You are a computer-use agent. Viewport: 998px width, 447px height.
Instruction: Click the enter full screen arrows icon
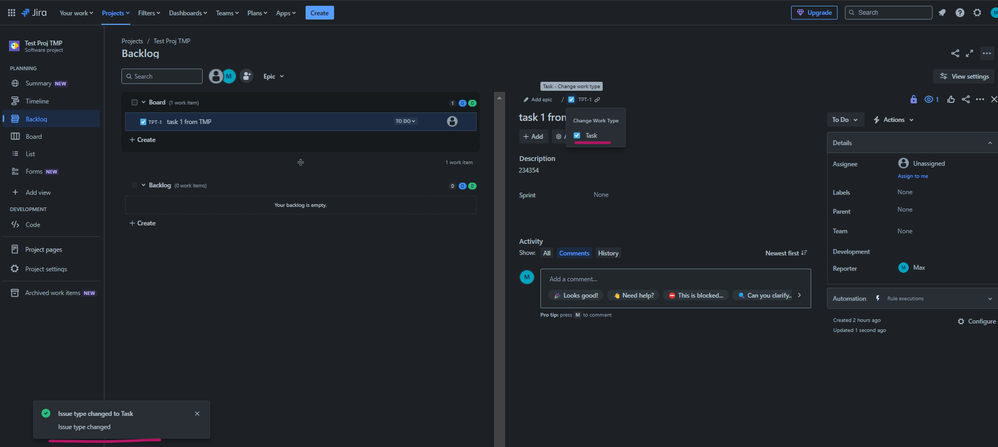coord(970,54)
